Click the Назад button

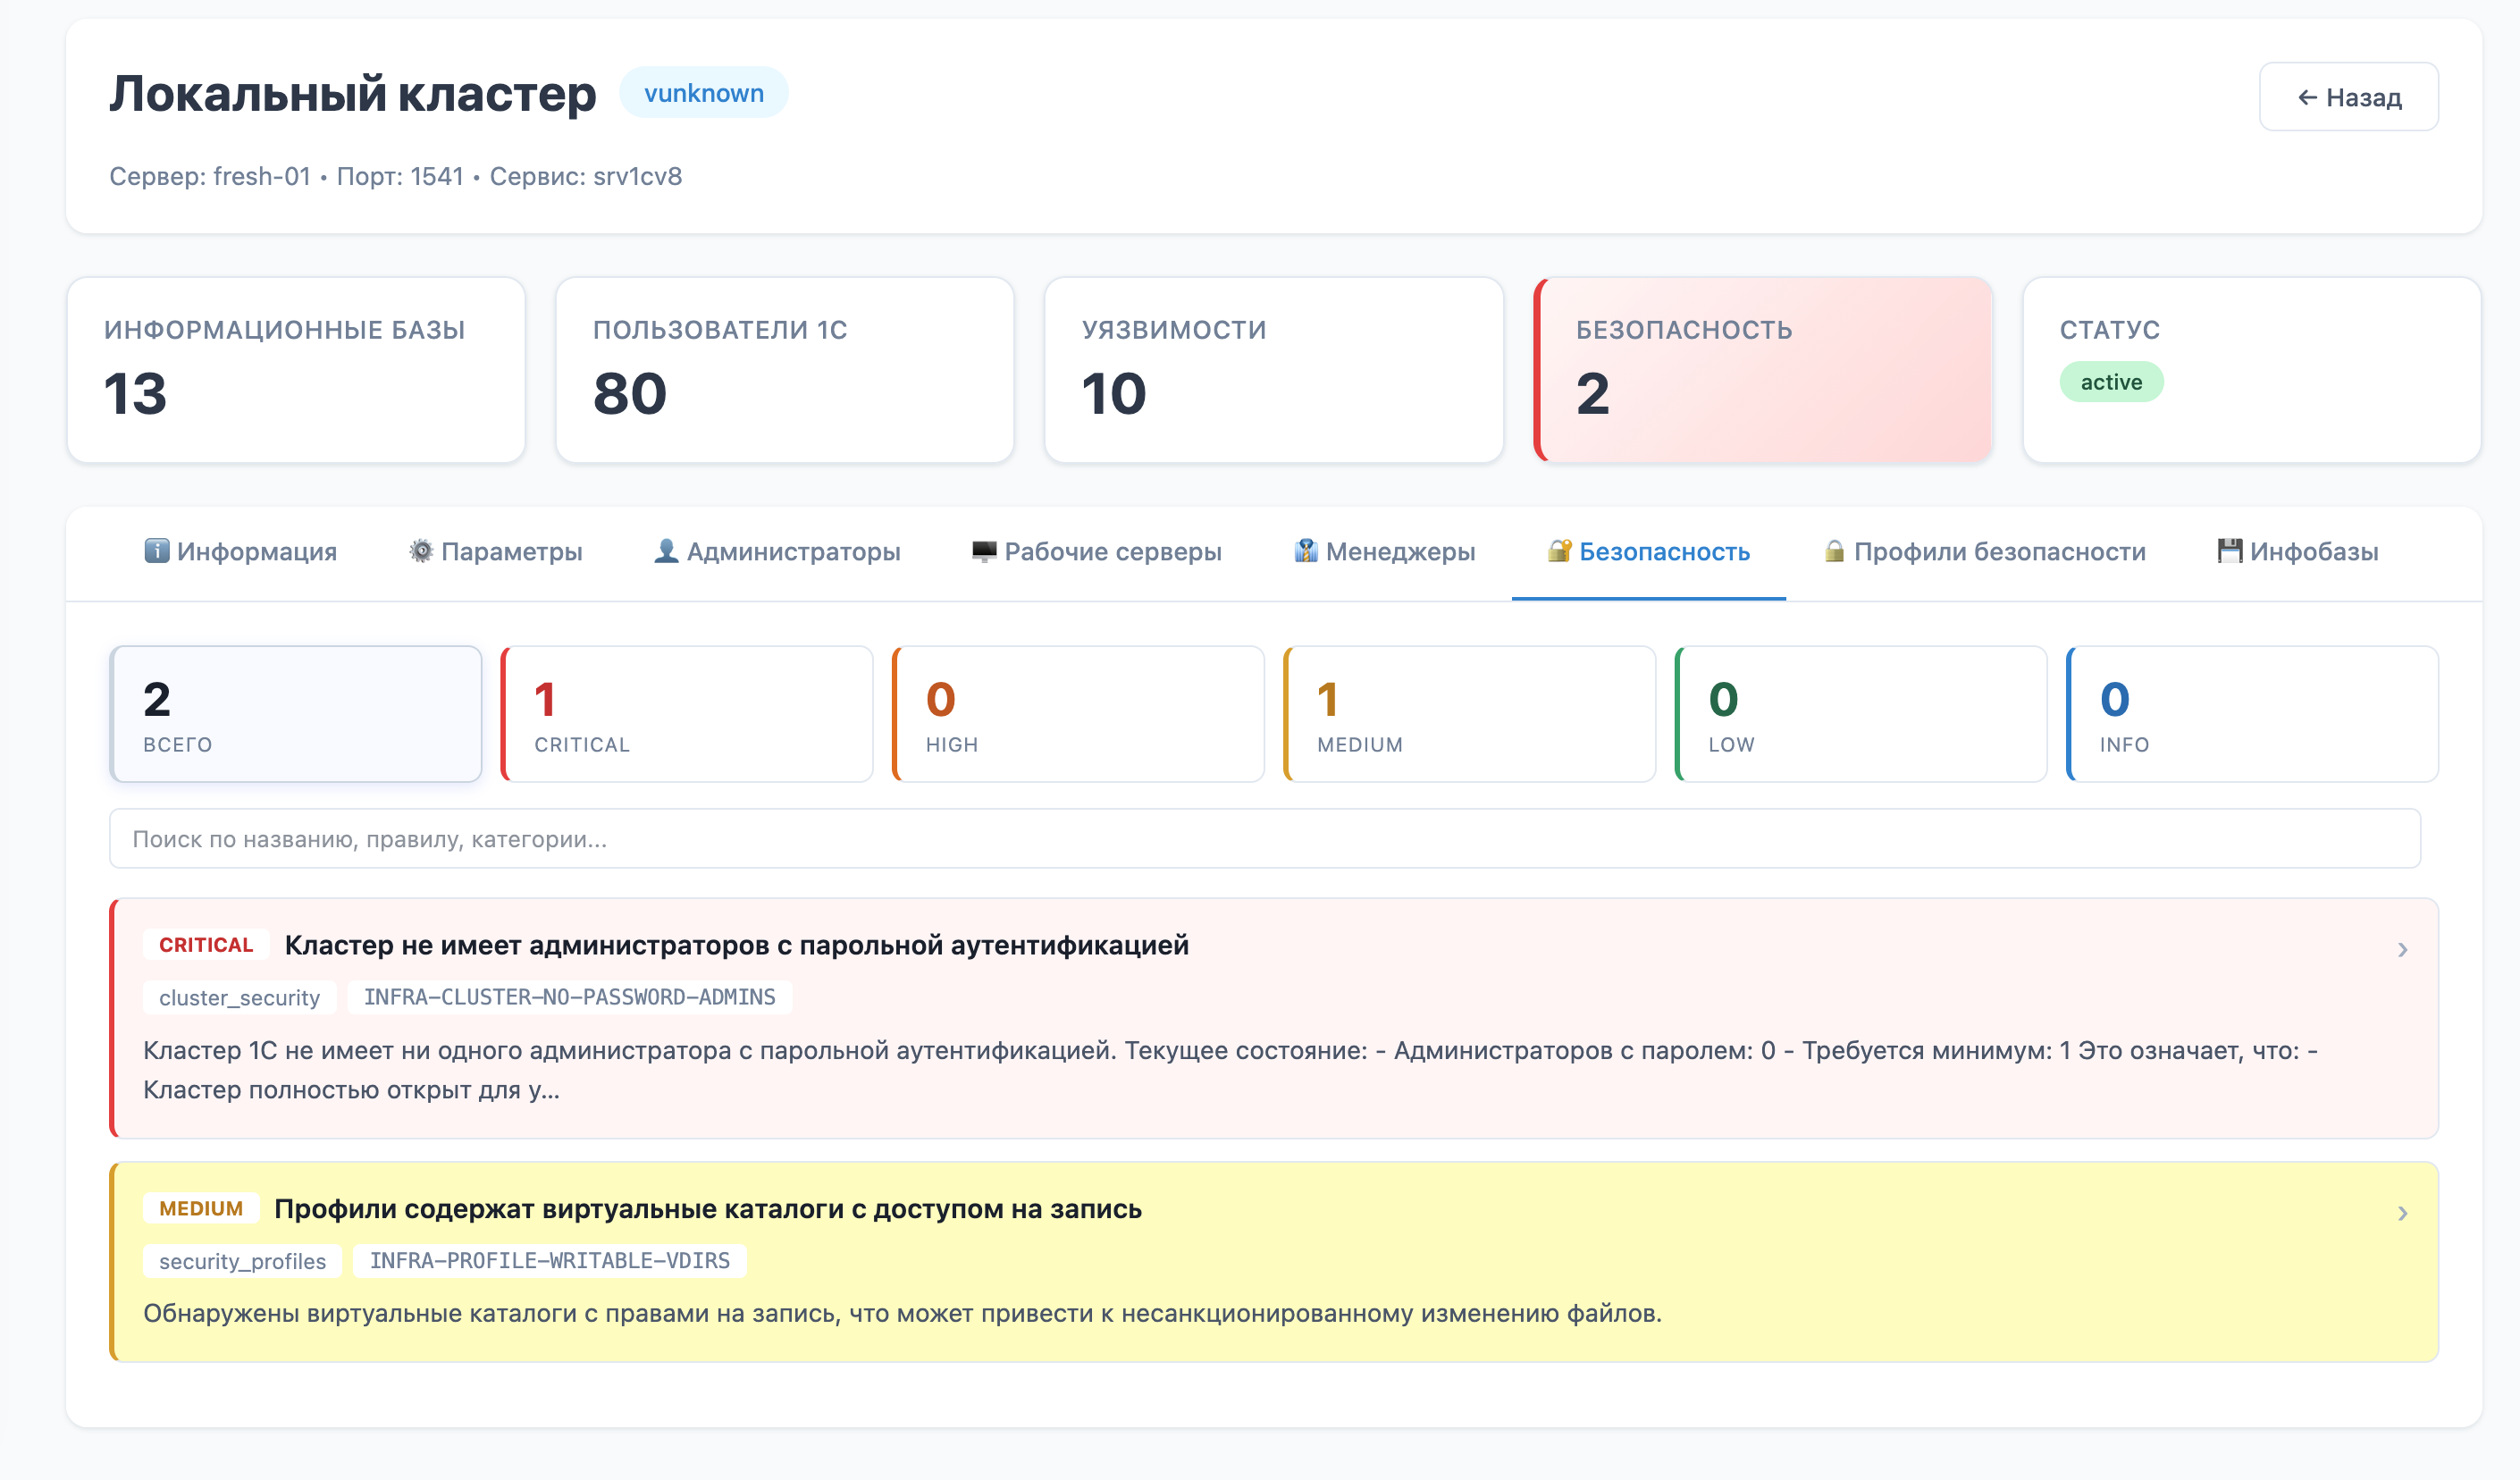tap(2349, 96)
